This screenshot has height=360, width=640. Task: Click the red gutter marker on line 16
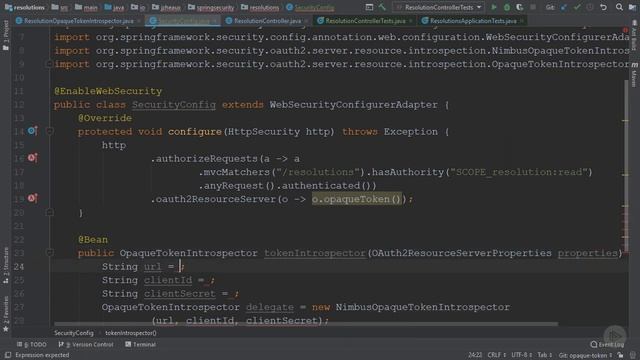[32, 158]
